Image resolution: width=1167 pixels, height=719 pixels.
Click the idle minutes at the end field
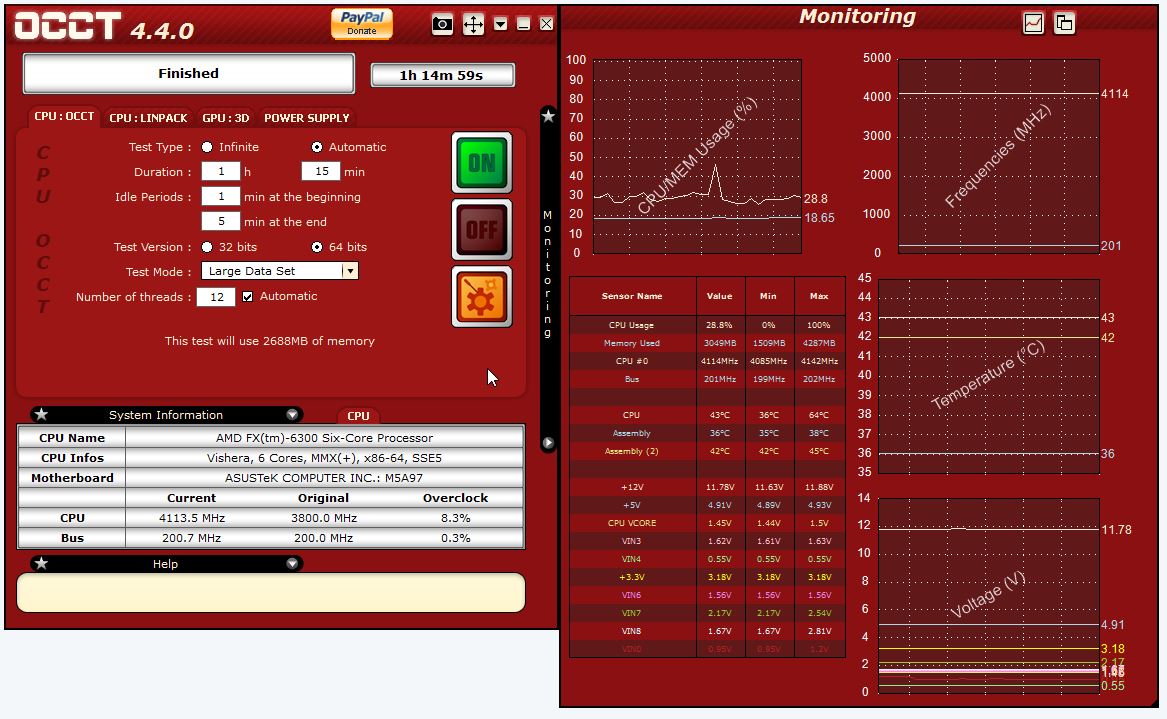coord(220,221)
